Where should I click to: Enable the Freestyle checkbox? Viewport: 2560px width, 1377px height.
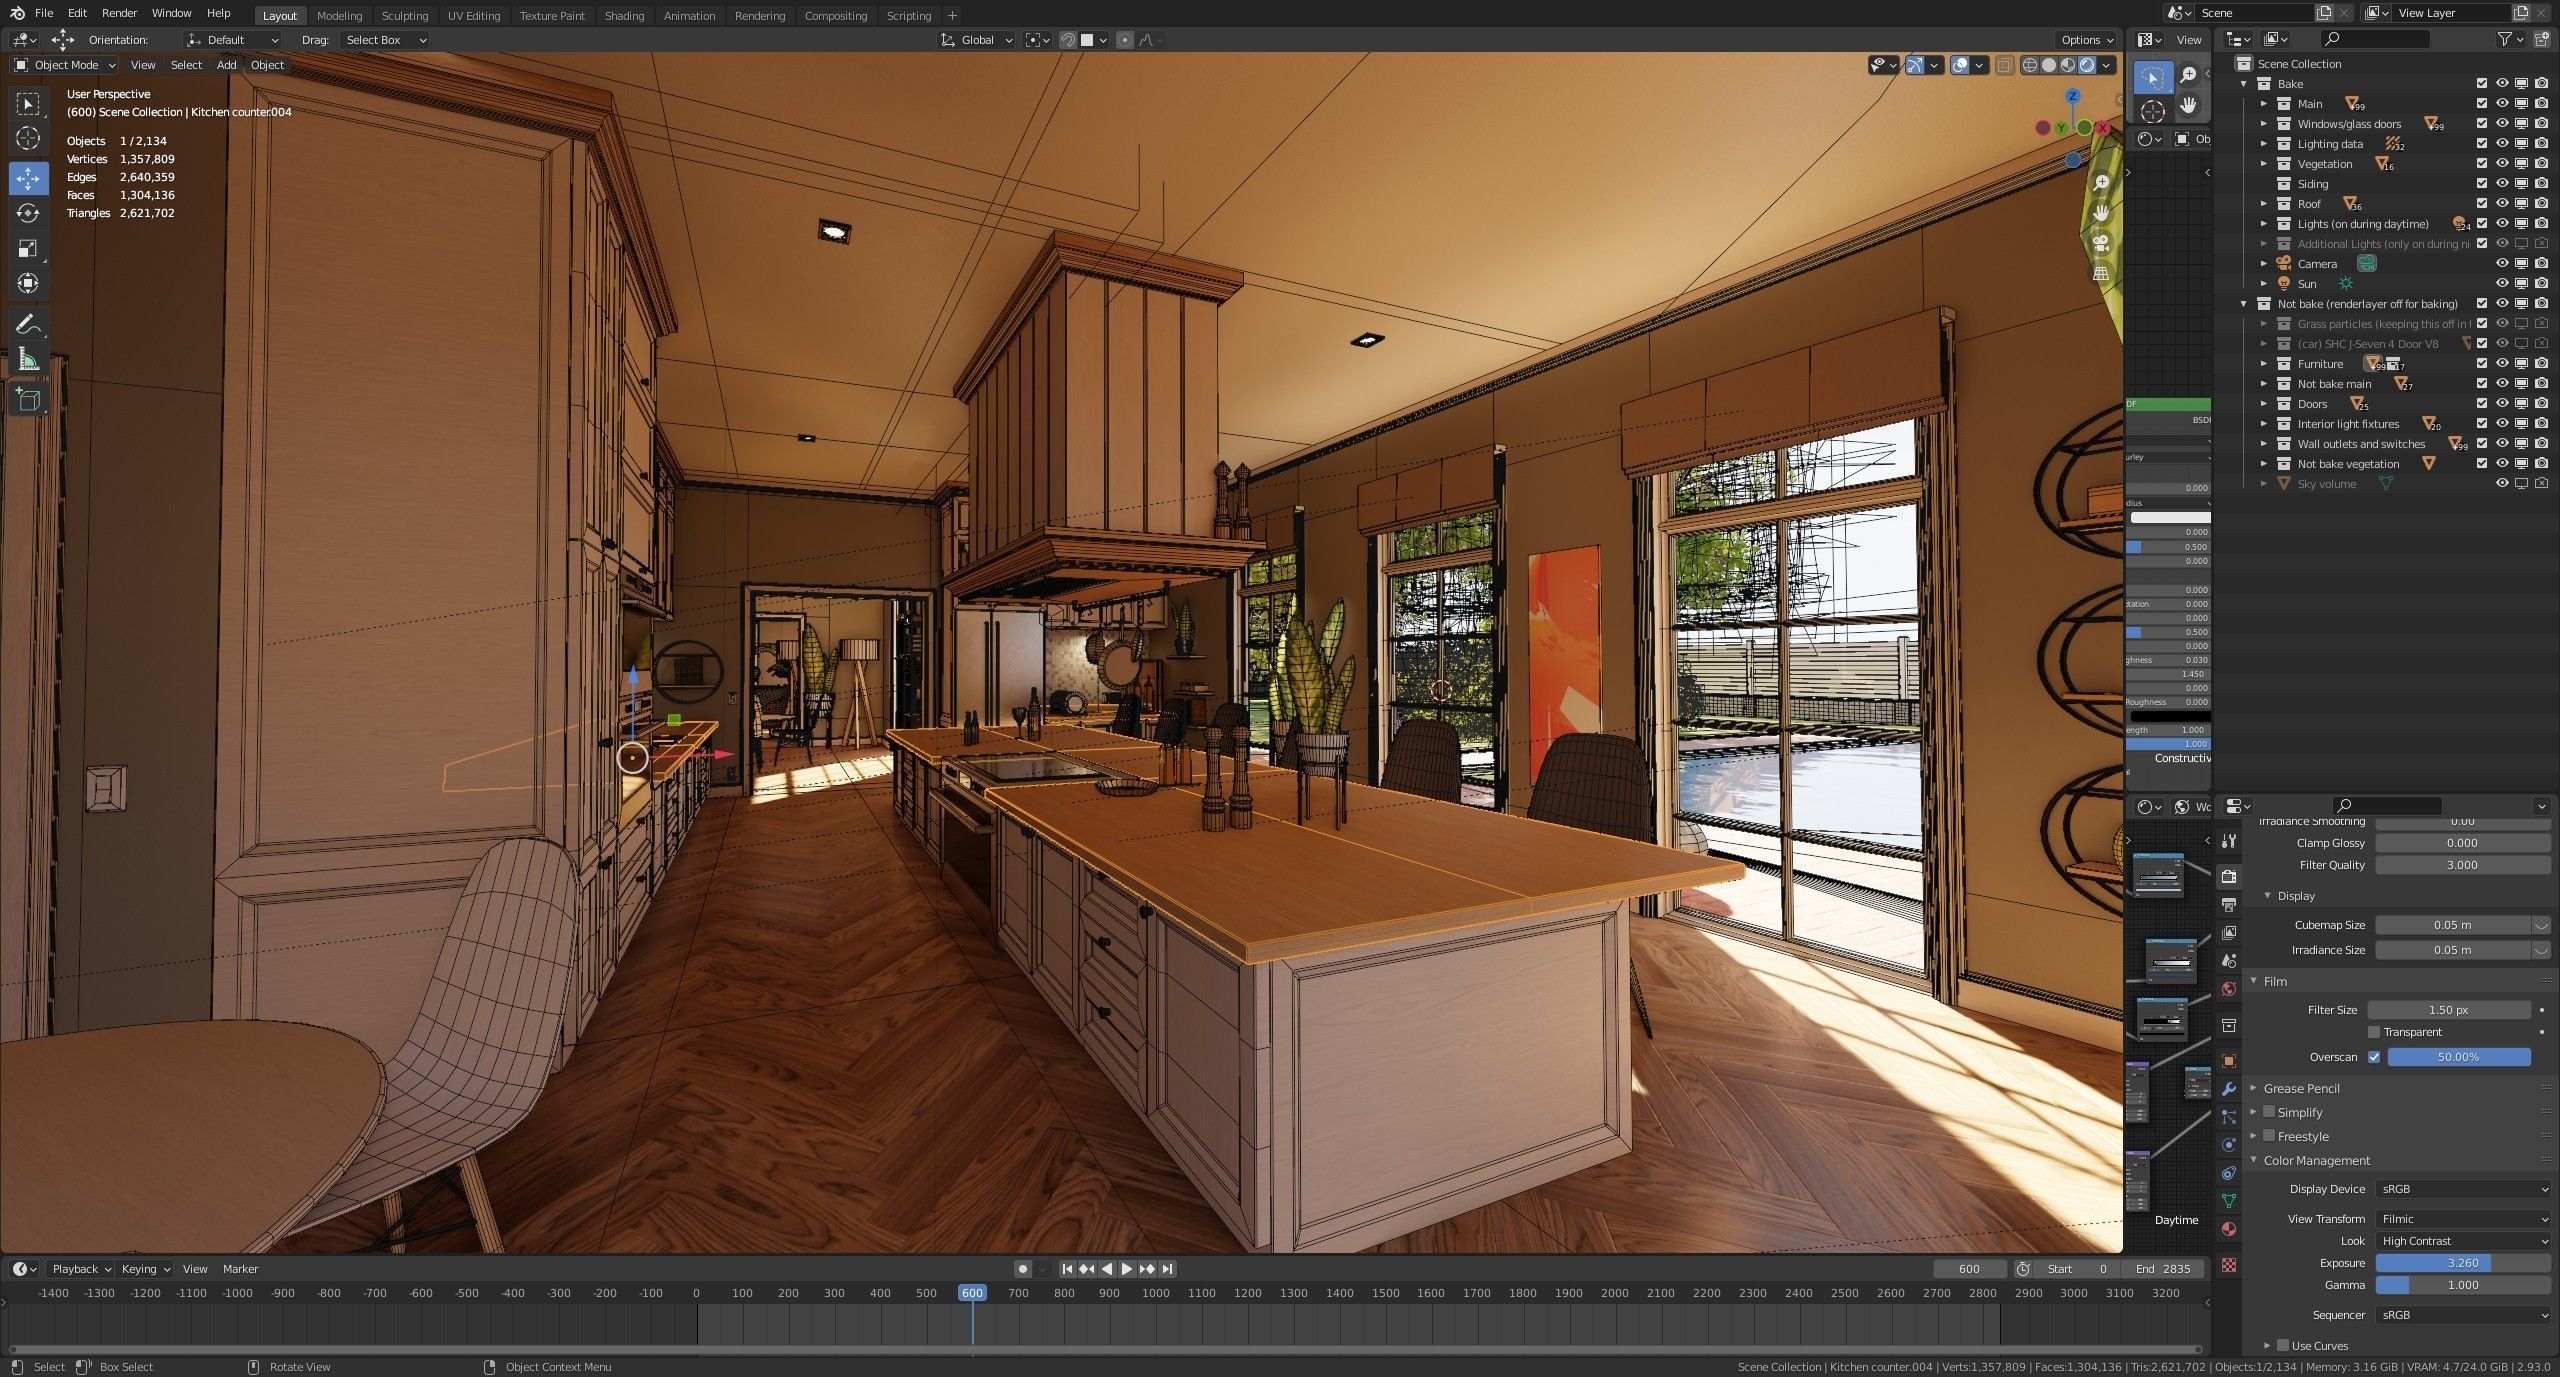pos(2269,1136)
